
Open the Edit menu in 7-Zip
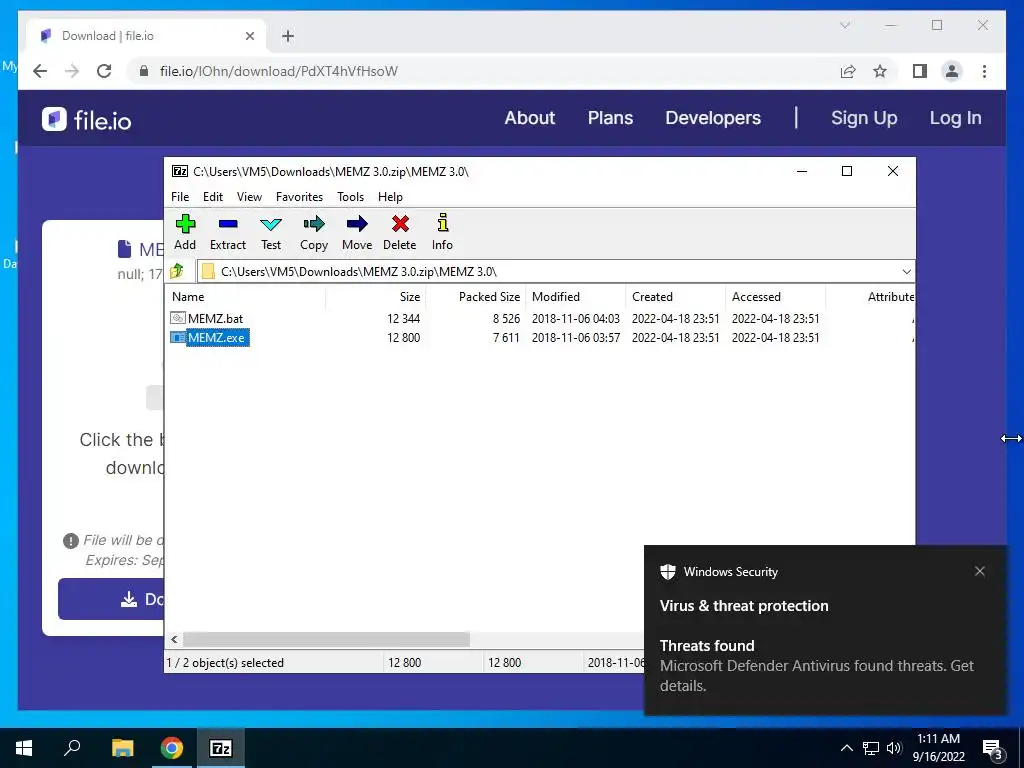click(x=213, y=197)
